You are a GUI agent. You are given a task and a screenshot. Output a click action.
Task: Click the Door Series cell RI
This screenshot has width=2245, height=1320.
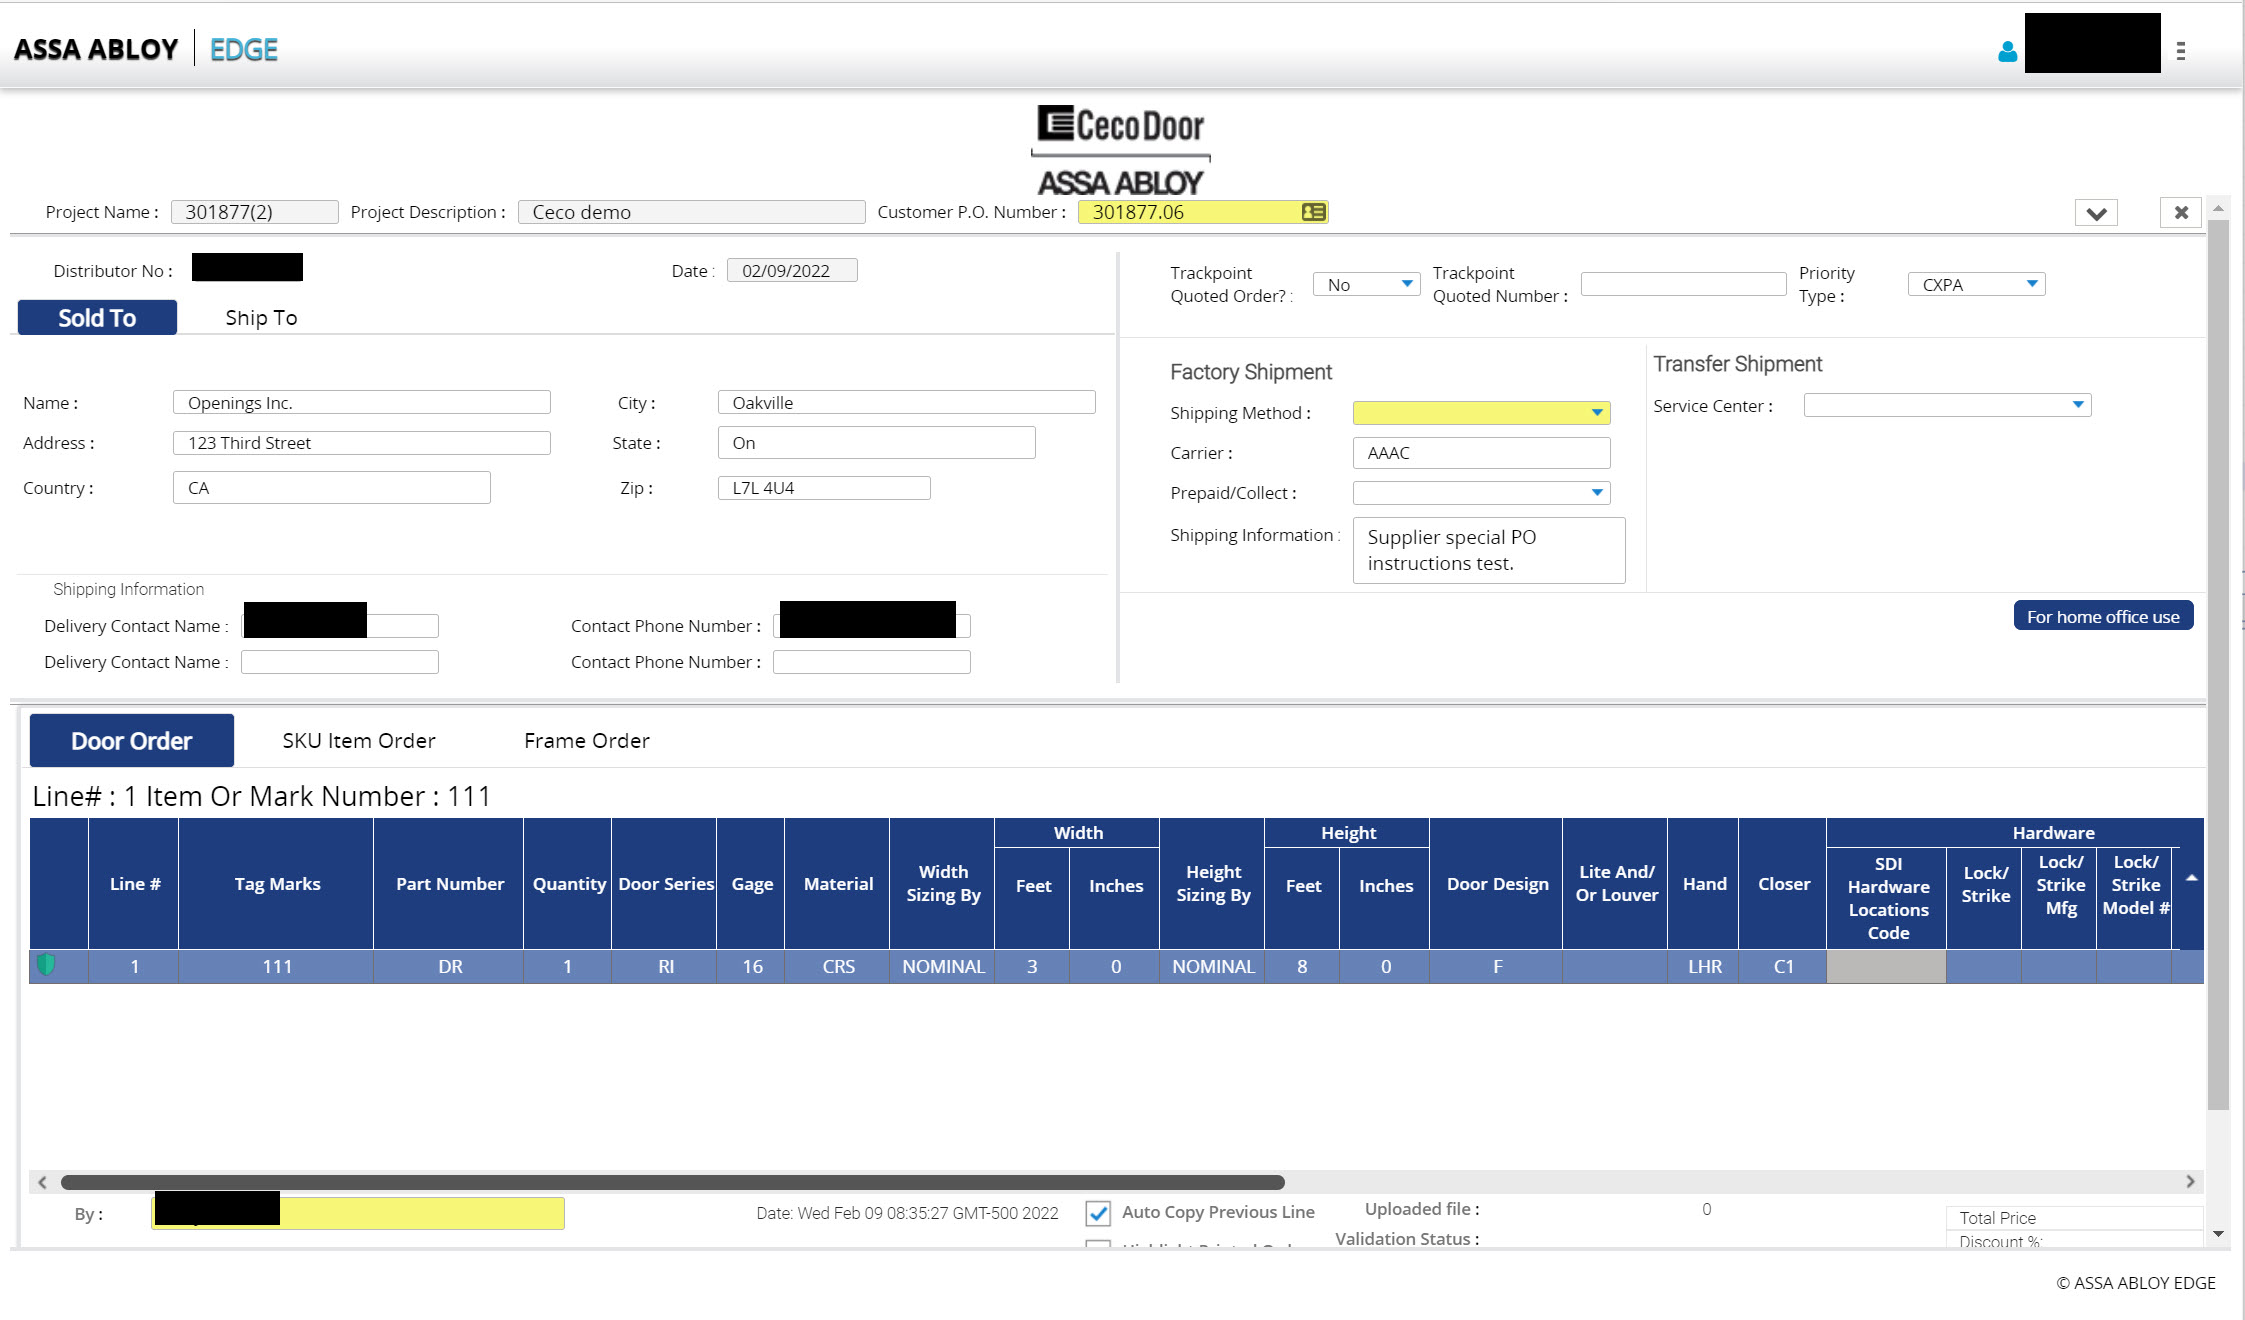665,966
